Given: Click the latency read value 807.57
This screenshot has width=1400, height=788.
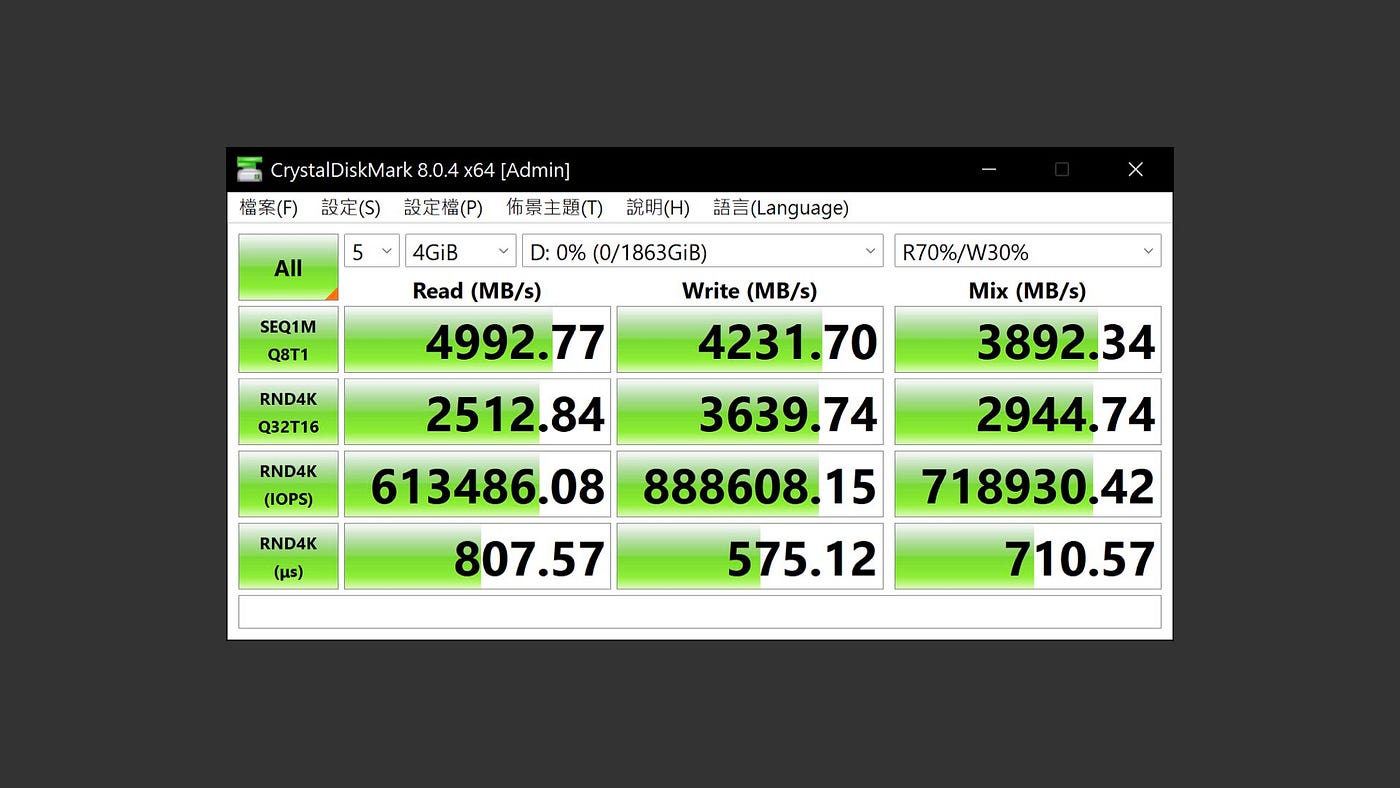Looking at the screenshot, I should point(477,557).
